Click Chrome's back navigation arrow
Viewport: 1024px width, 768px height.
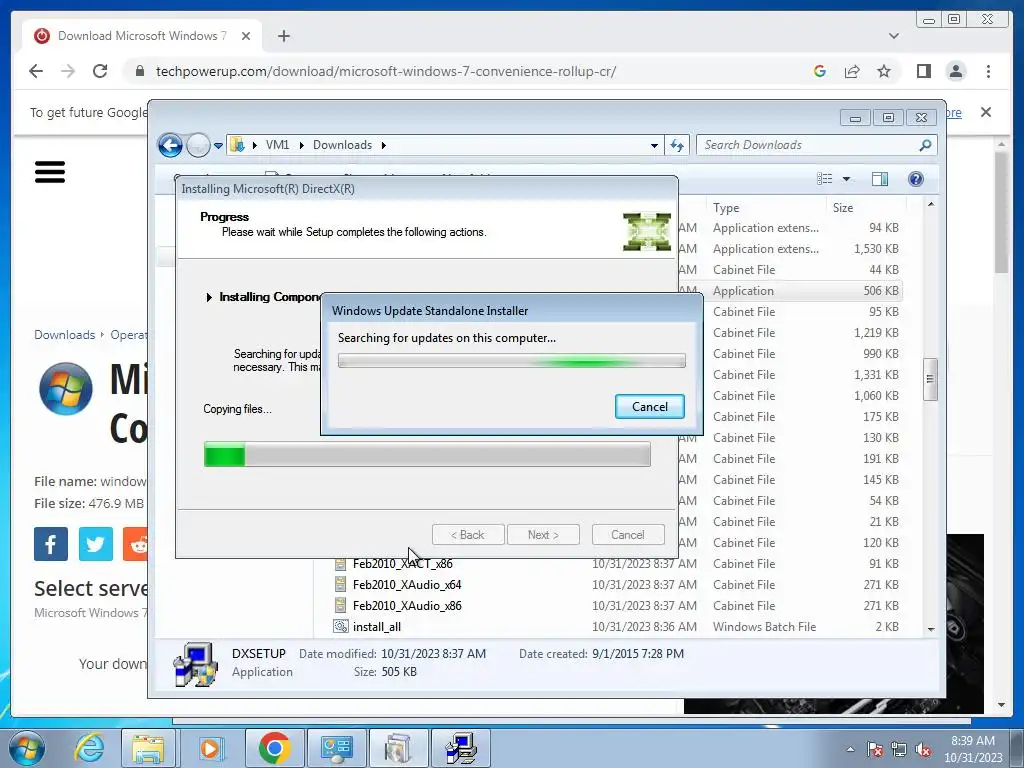[36, 71]
